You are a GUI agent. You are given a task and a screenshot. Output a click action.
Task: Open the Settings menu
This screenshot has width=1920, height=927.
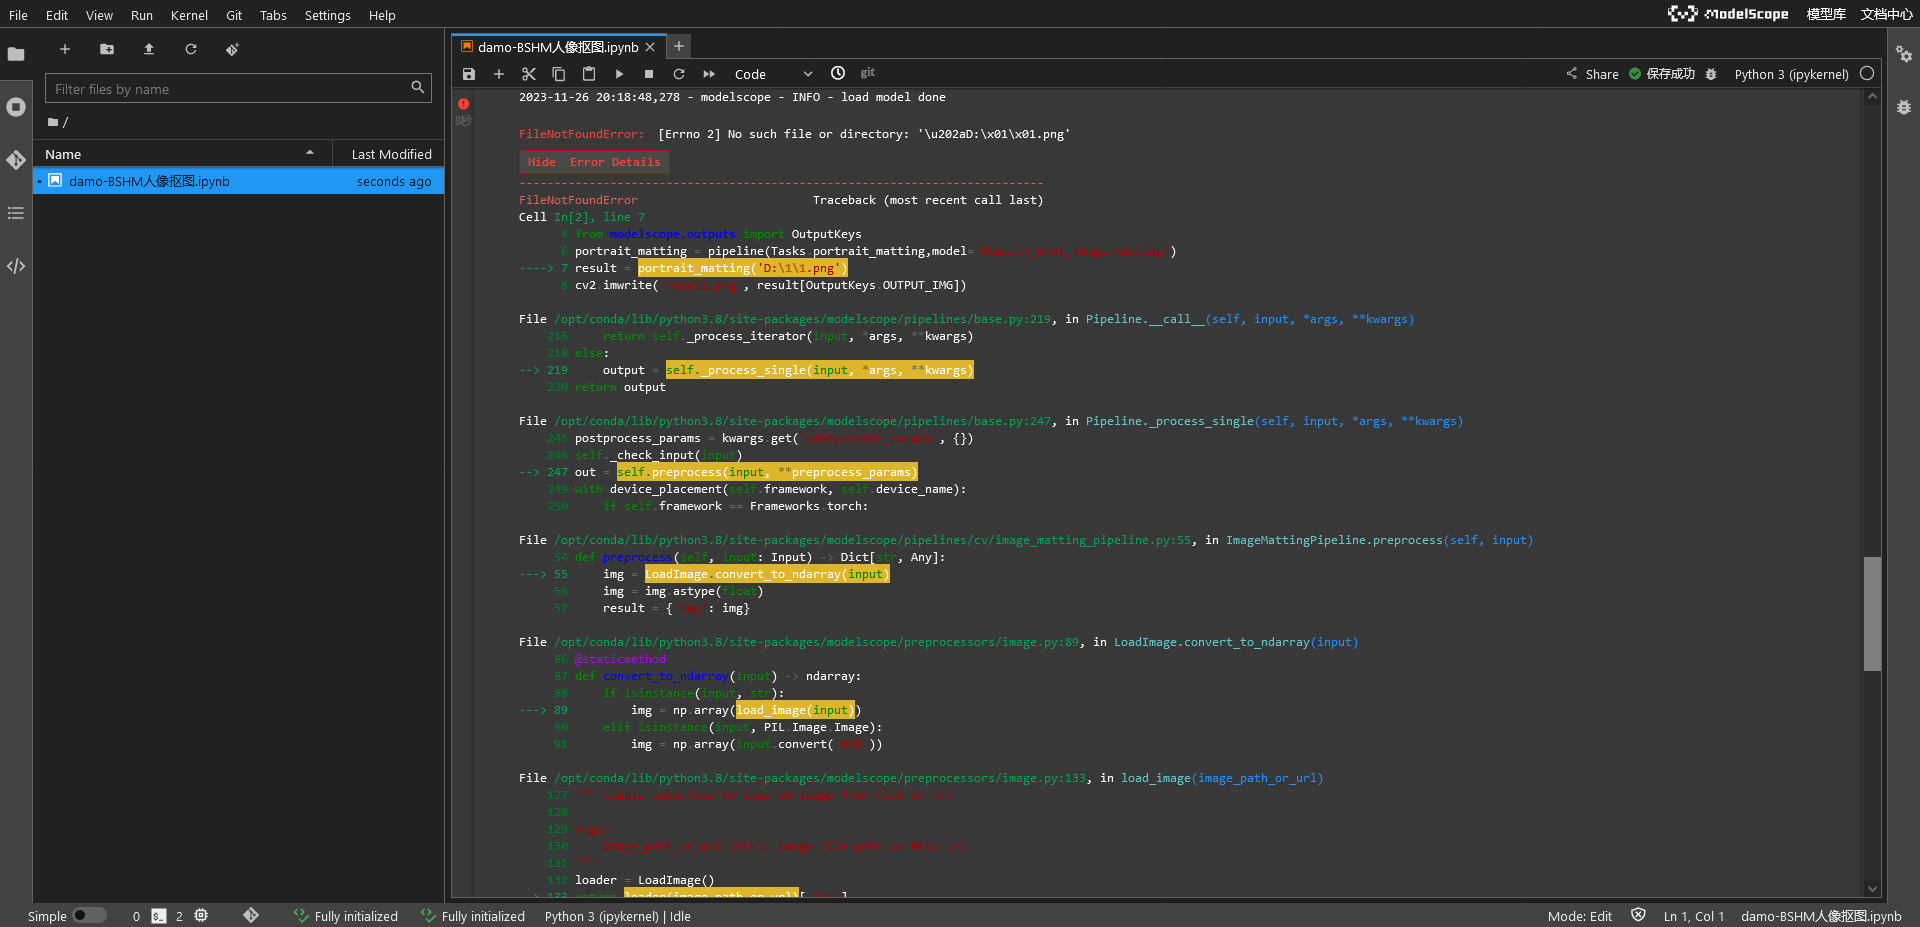pyautogui.click(x=327, y=15)
